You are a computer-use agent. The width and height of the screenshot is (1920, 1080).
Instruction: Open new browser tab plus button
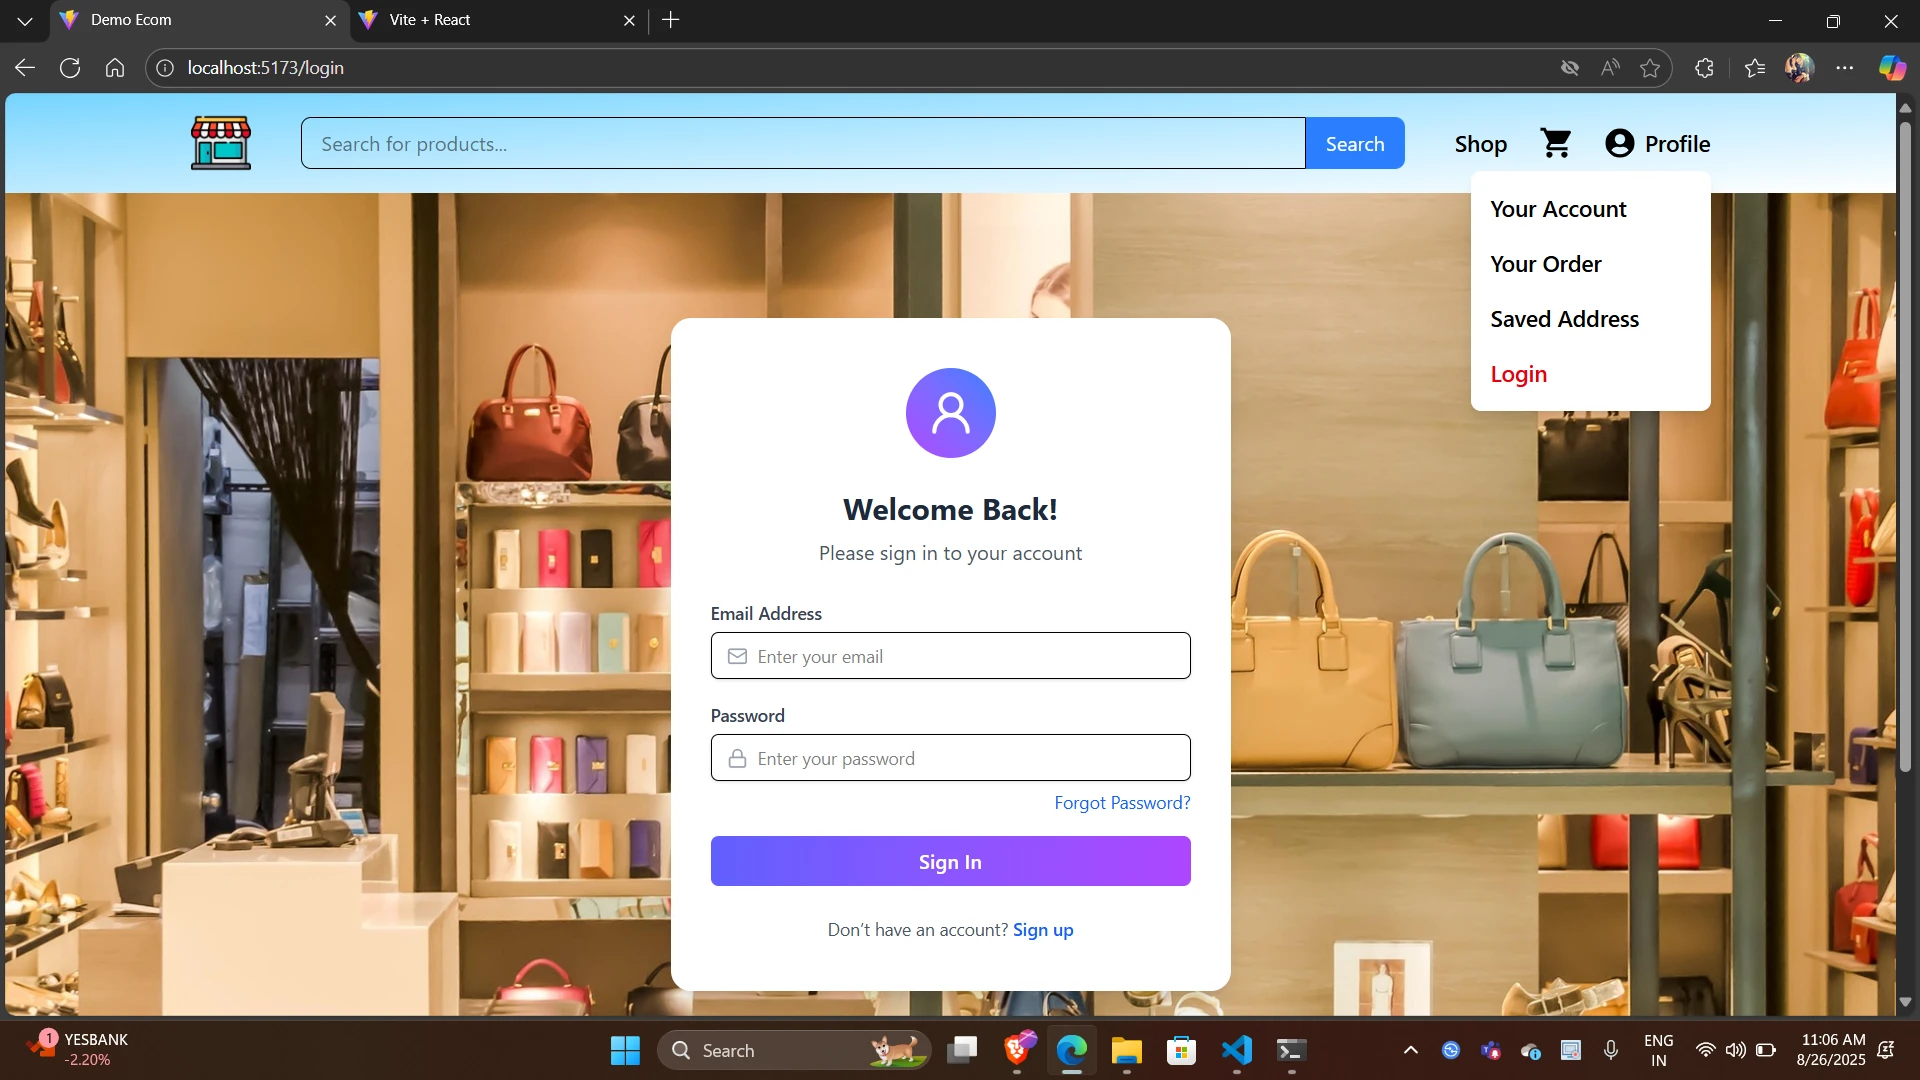pos(671,20)
